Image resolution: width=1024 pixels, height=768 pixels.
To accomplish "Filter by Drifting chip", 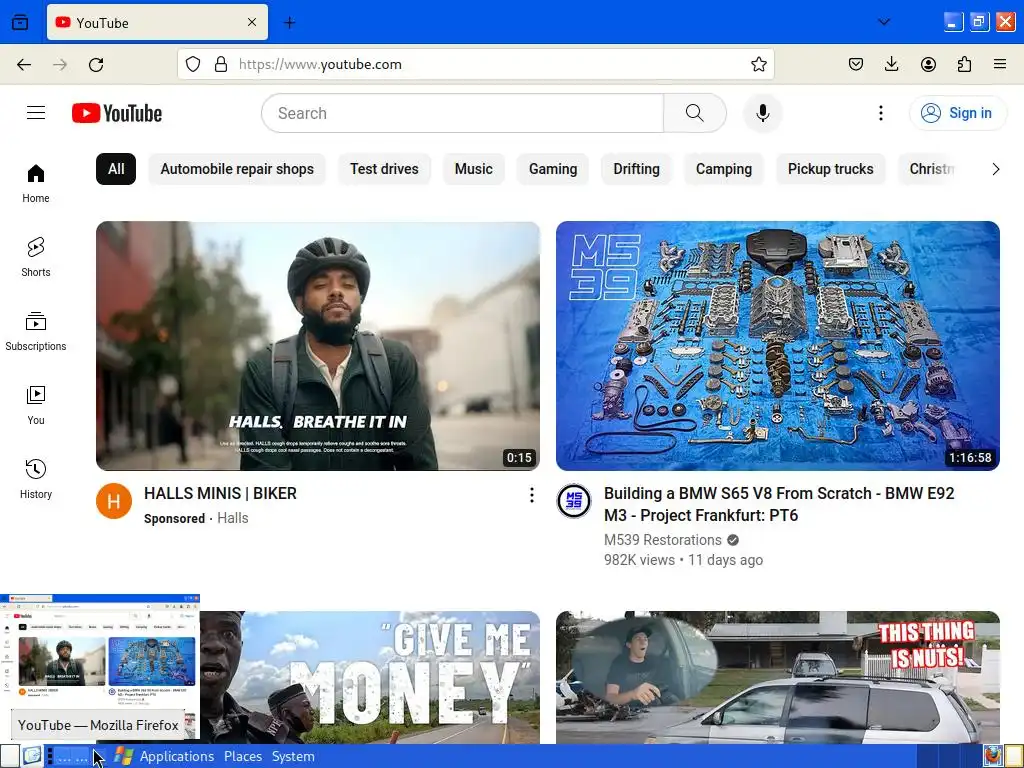I will (636, 169).
